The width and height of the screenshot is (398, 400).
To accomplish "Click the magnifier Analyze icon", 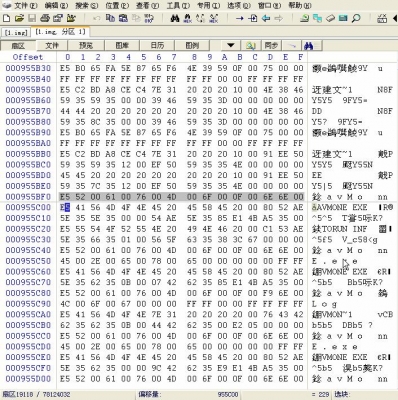I will point(356,18).
